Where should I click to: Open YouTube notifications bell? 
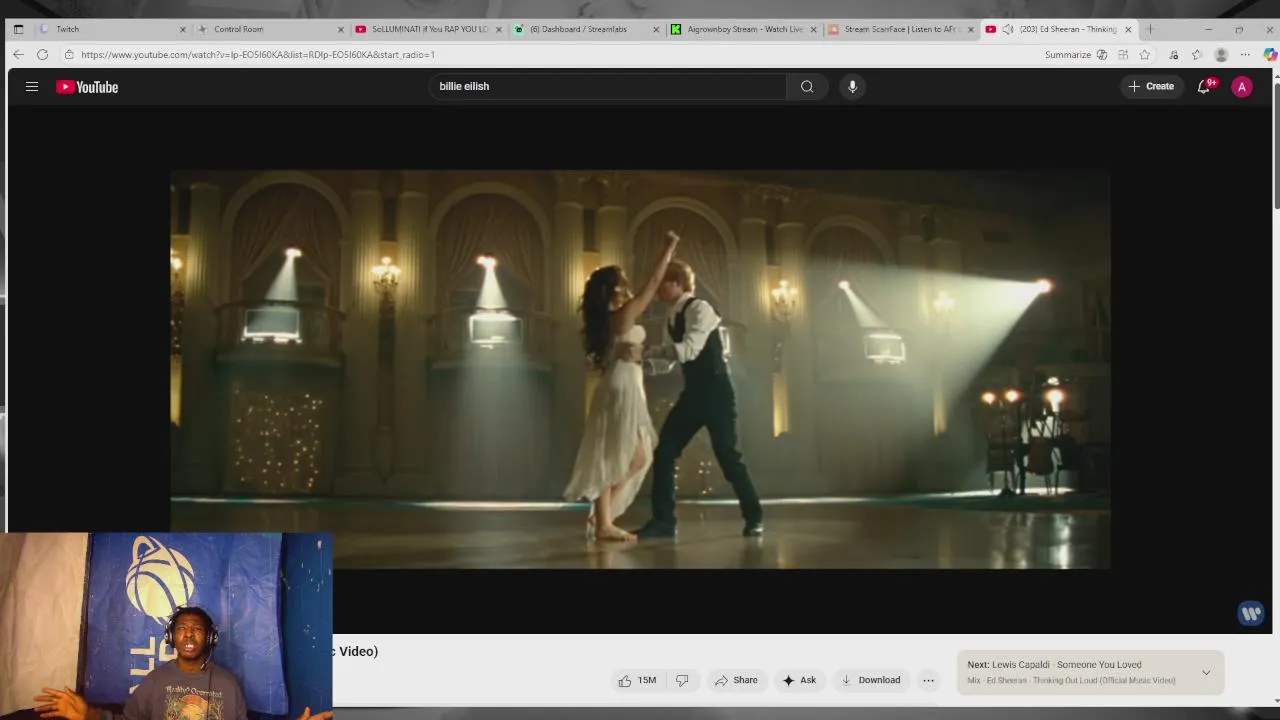pyautogui.click(x=1204, y=87)
